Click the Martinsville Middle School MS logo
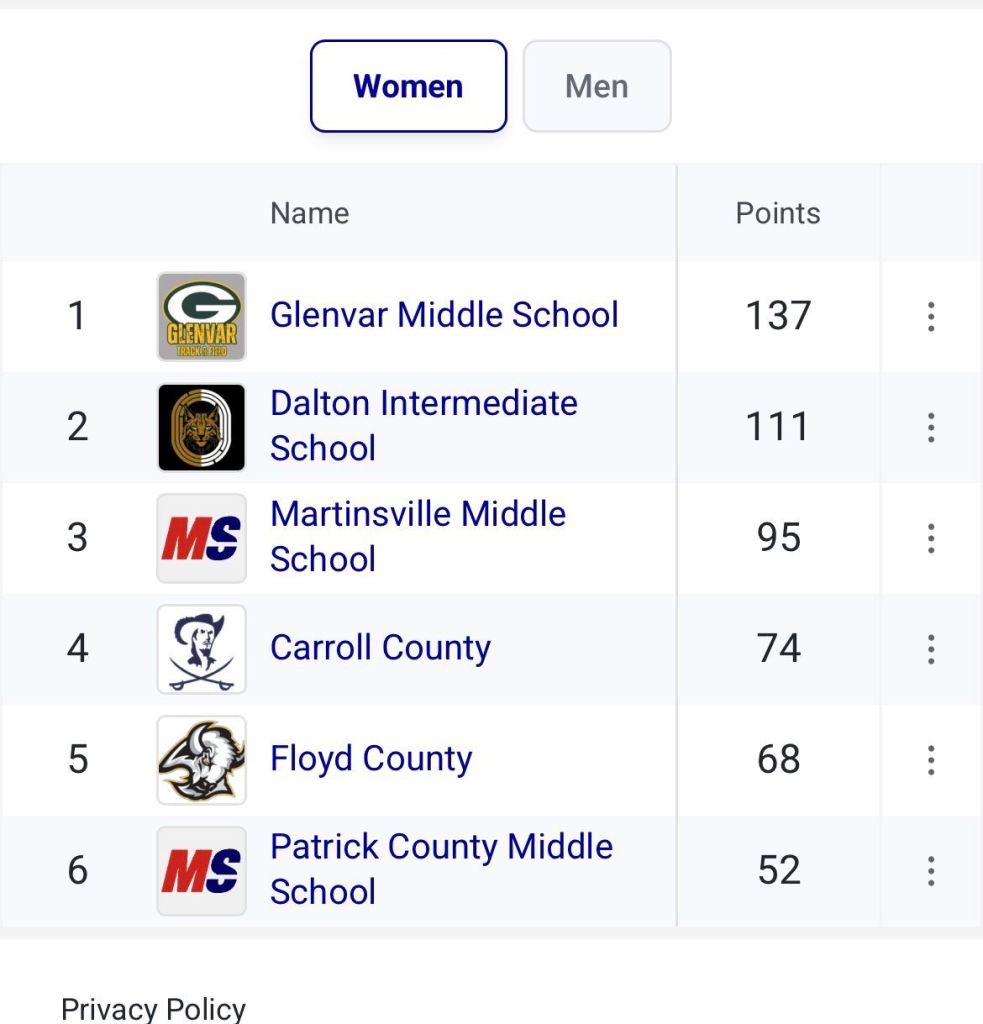983x1024 pixels. tap(201, 538)
